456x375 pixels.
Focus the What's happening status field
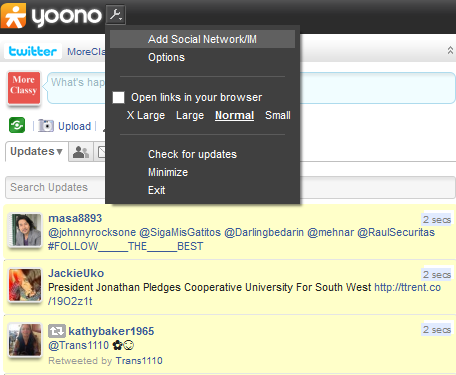pos(251,88)
